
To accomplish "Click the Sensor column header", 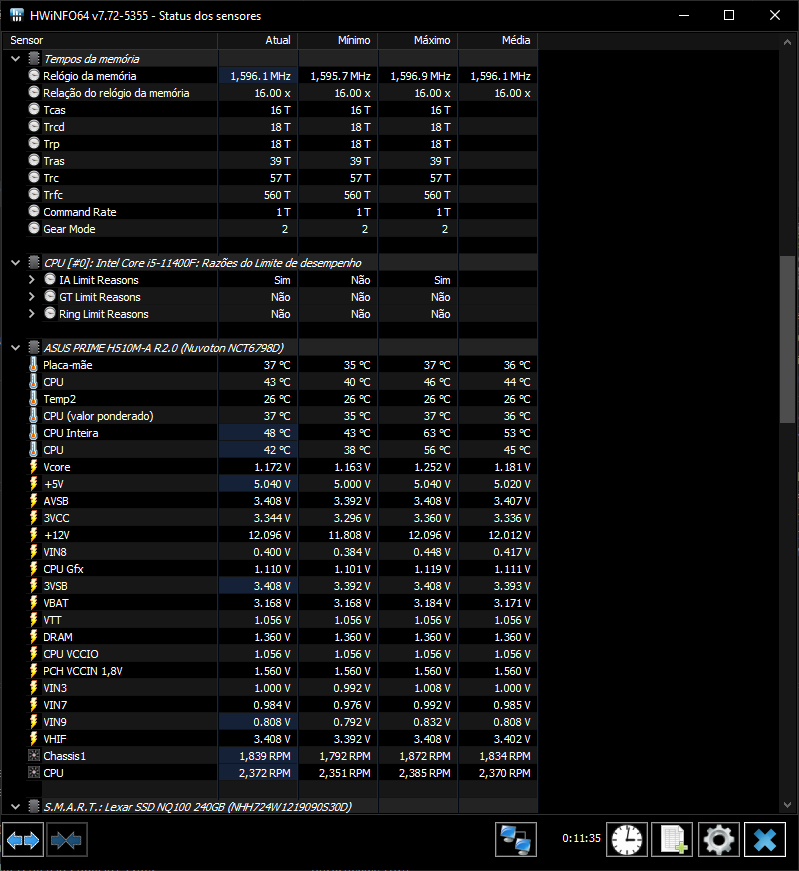I will pos(110,40).
